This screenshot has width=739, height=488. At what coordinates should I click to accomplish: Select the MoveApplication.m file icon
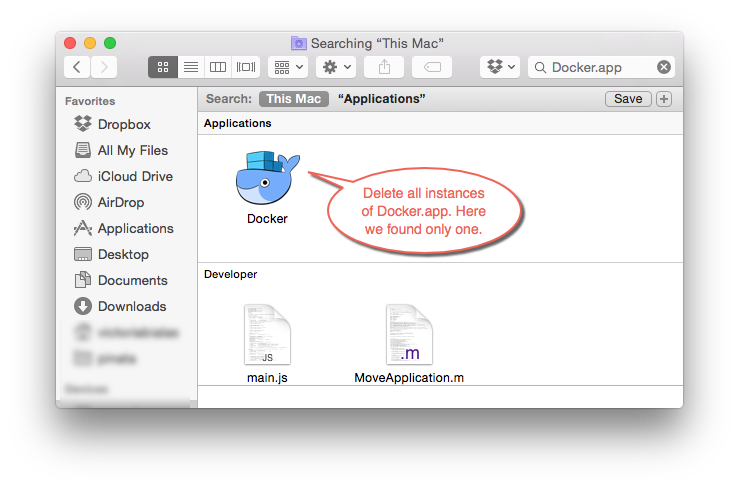coord(409,336)
